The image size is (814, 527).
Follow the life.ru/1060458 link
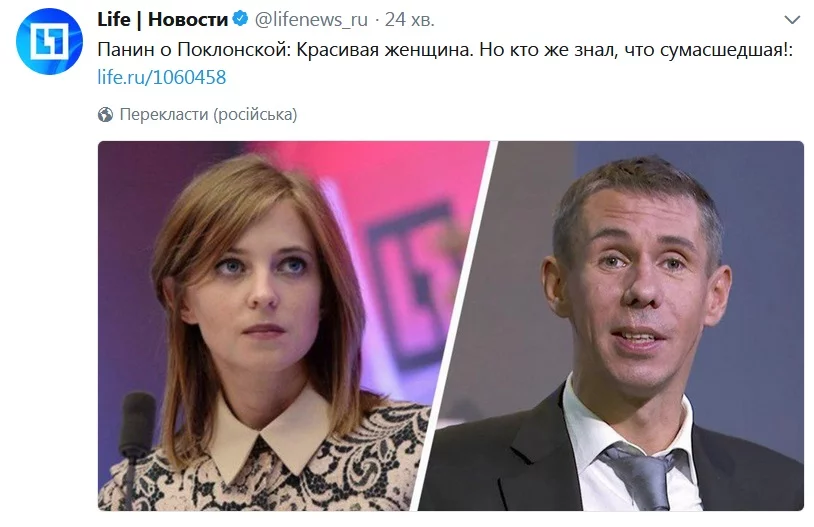(x=161, y=77)
